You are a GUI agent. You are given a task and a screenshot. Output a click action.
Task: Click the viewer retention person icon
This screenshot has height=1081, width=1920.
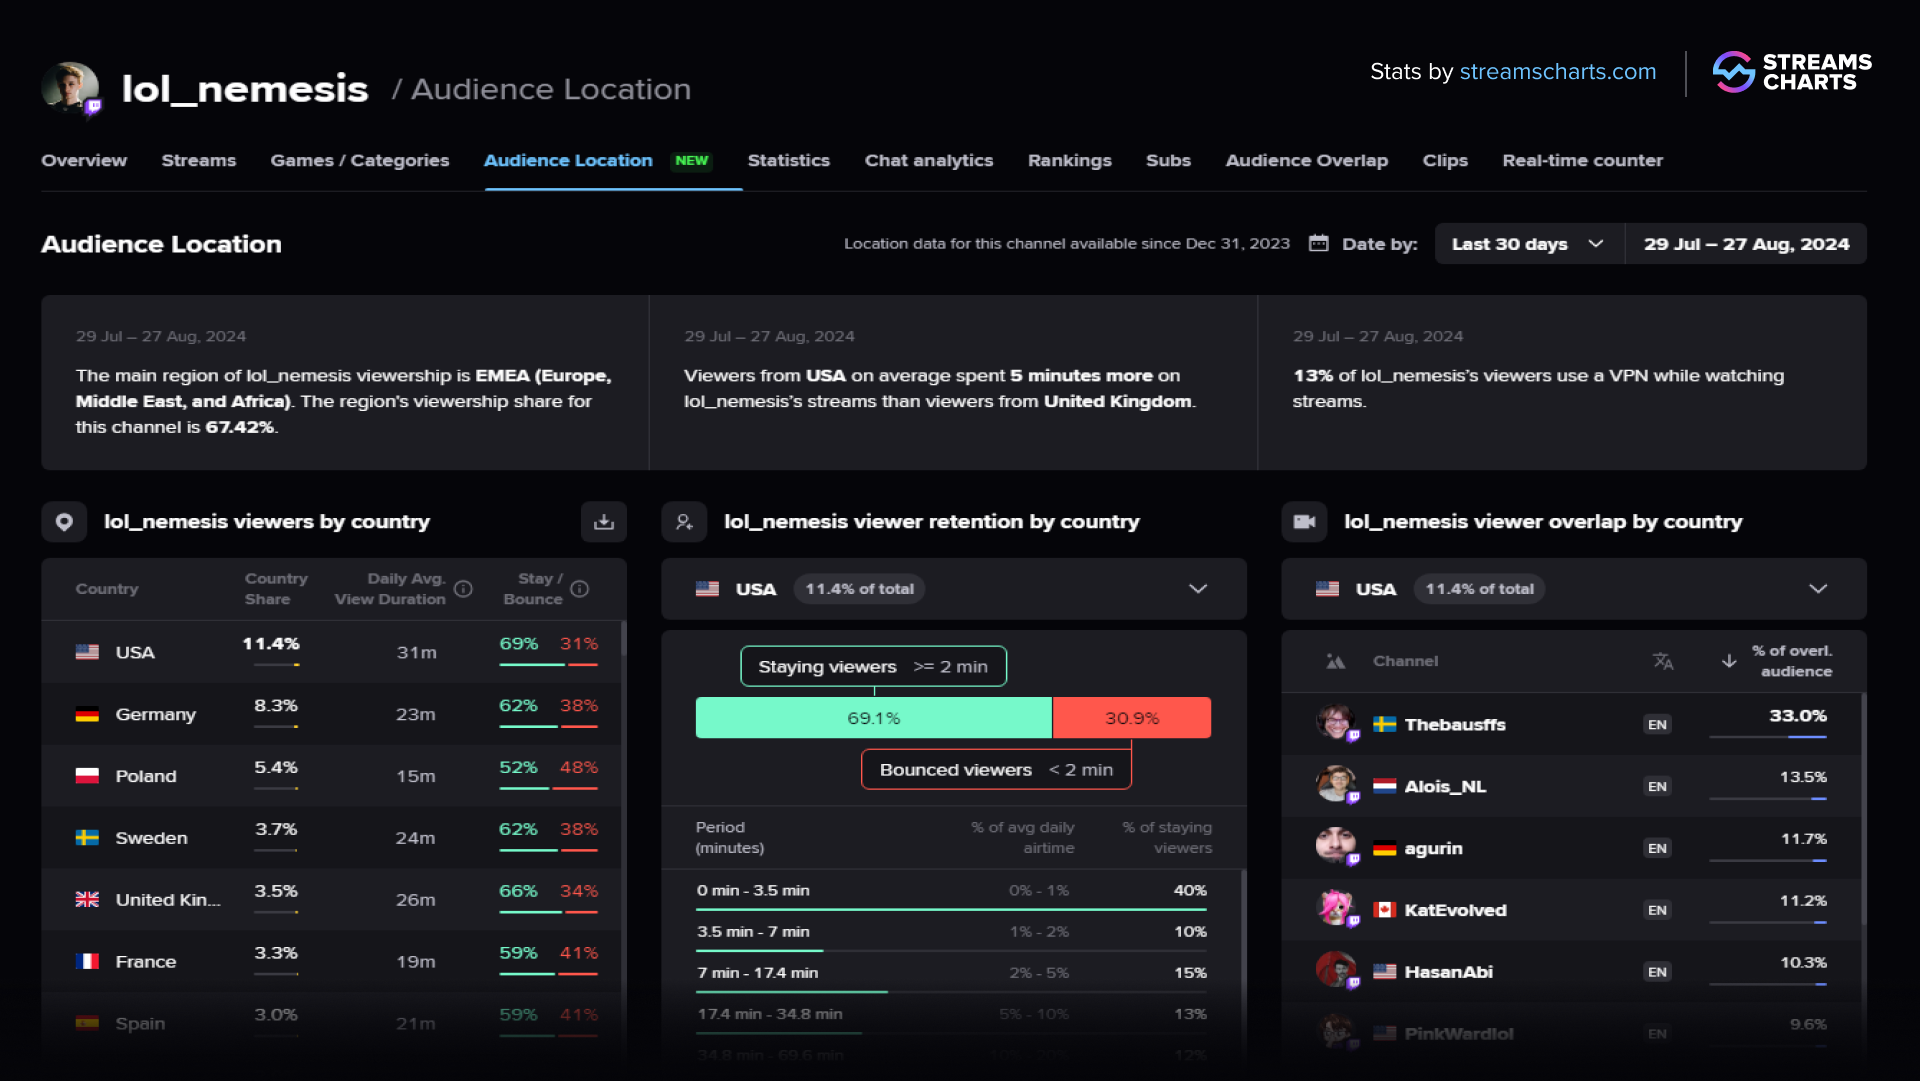684,521
